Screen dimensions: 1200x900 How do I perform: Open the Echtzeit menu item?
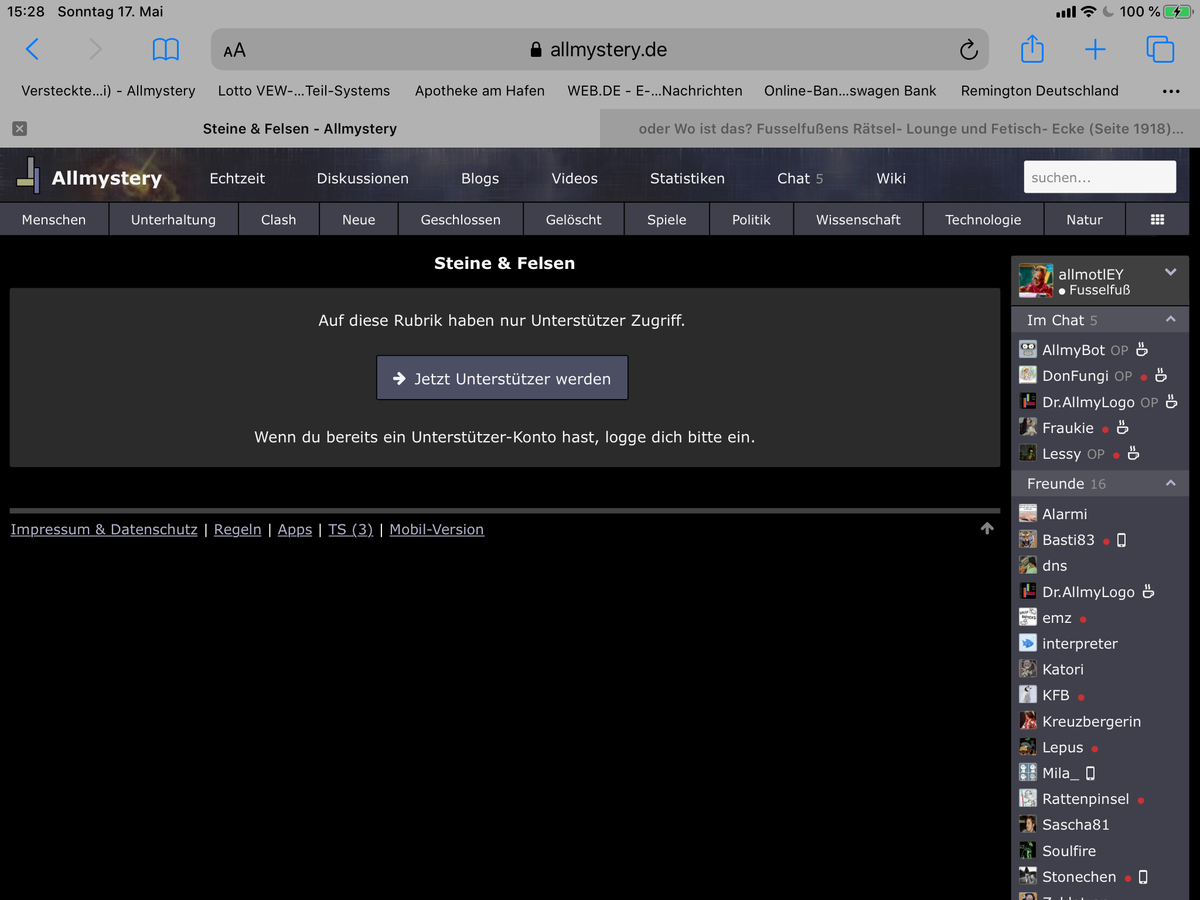pos(237,178)
